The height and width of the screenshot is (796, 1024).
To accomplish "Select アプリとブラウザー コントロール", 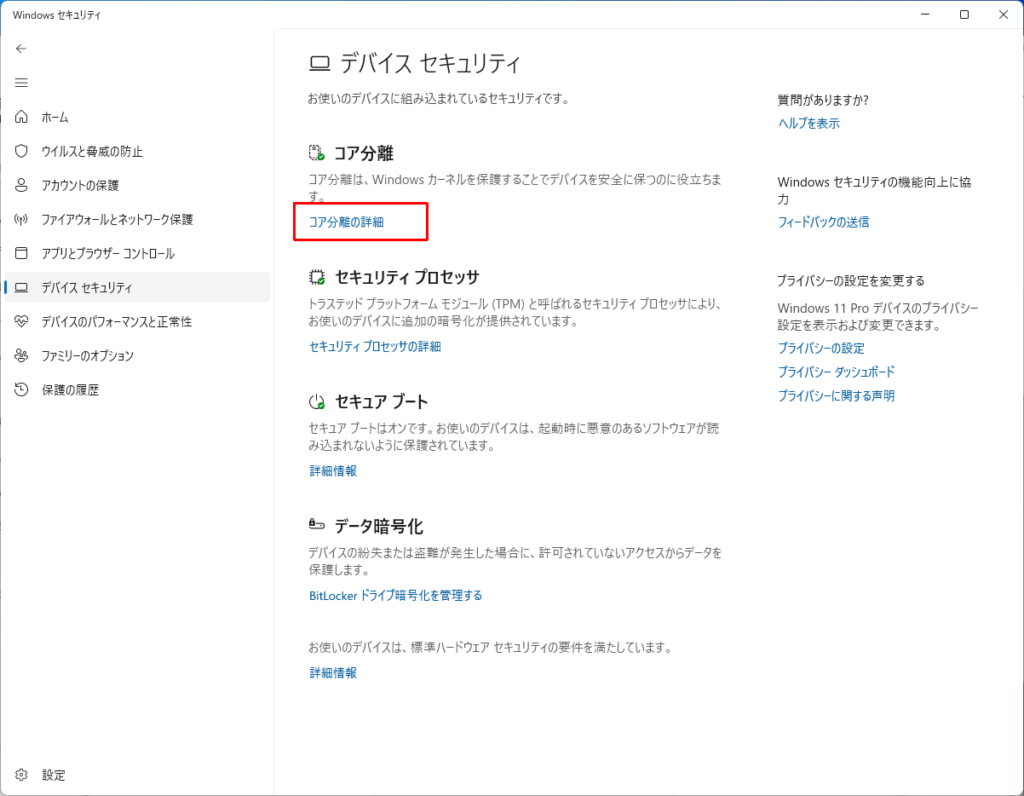I will click(x=108, y=253).
